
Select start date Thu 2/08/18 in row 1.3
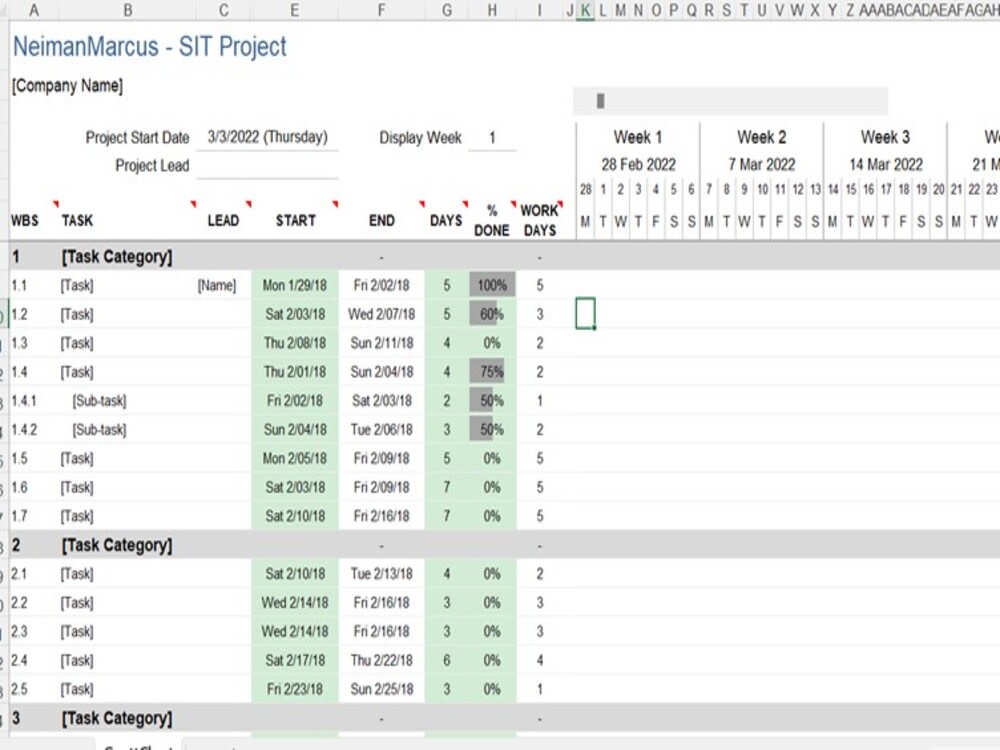[x=295, y=343]
